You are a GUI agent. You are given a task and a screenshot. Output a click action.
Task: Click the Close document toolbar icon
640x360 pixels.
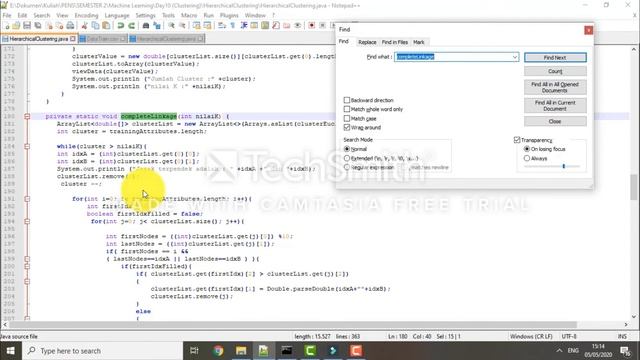49,26
